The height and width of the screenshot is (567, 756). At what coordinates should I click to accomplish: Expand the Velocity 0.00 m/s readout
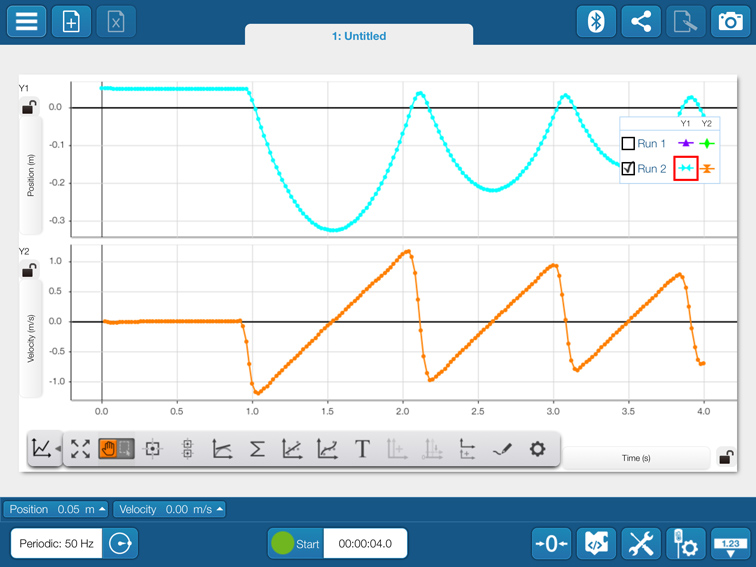tap(170, 509)
